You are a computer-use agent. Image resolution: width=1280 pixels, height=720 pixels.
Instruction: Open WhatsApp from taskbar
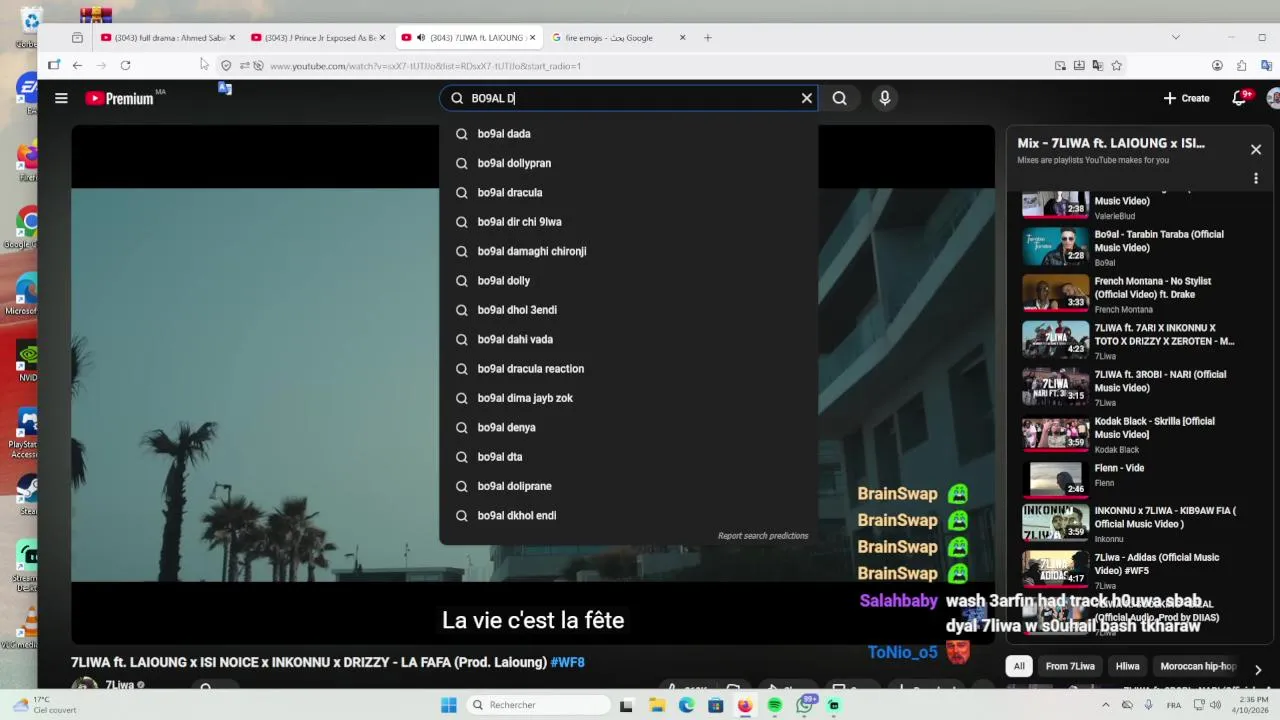[805, 705]
